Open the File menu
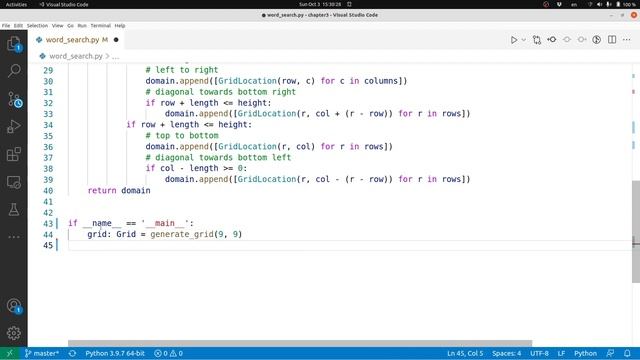The image size is (640, 360). point(6,25)
